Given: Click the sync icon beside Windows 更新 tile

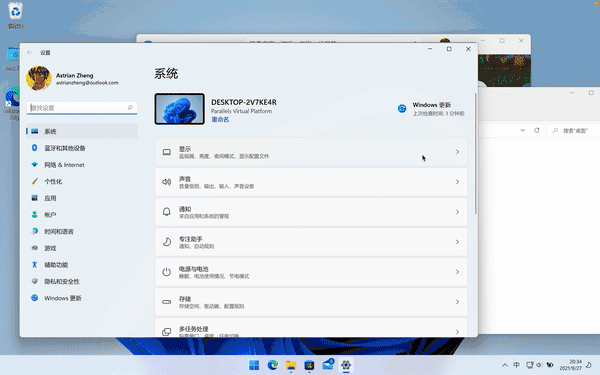Looking at the screenshot, I should (x=402, y=109).
